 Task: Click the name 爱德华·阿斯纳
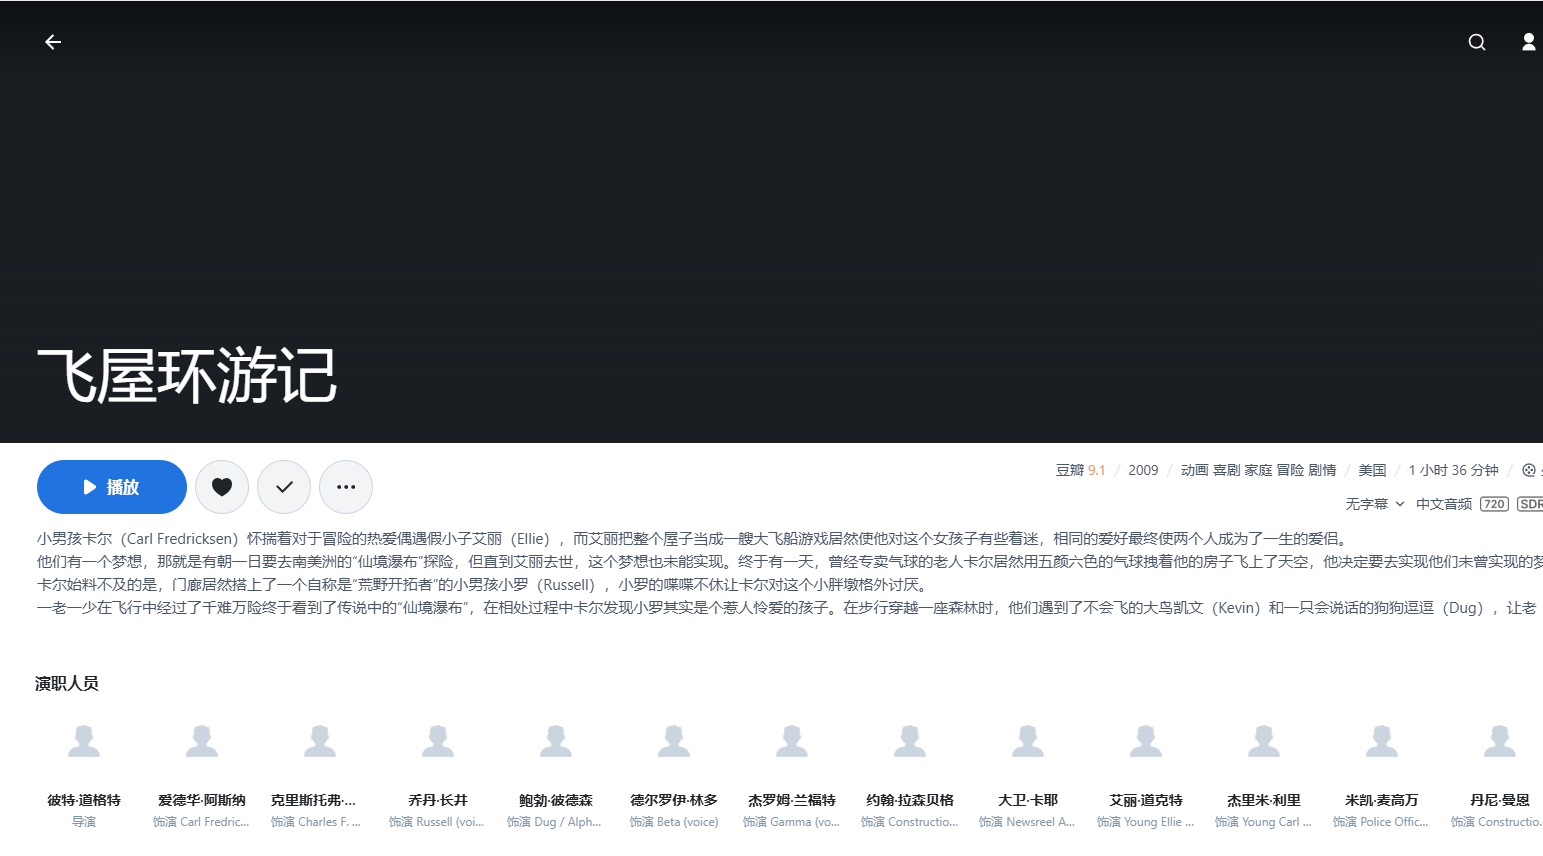click(202, 800)
